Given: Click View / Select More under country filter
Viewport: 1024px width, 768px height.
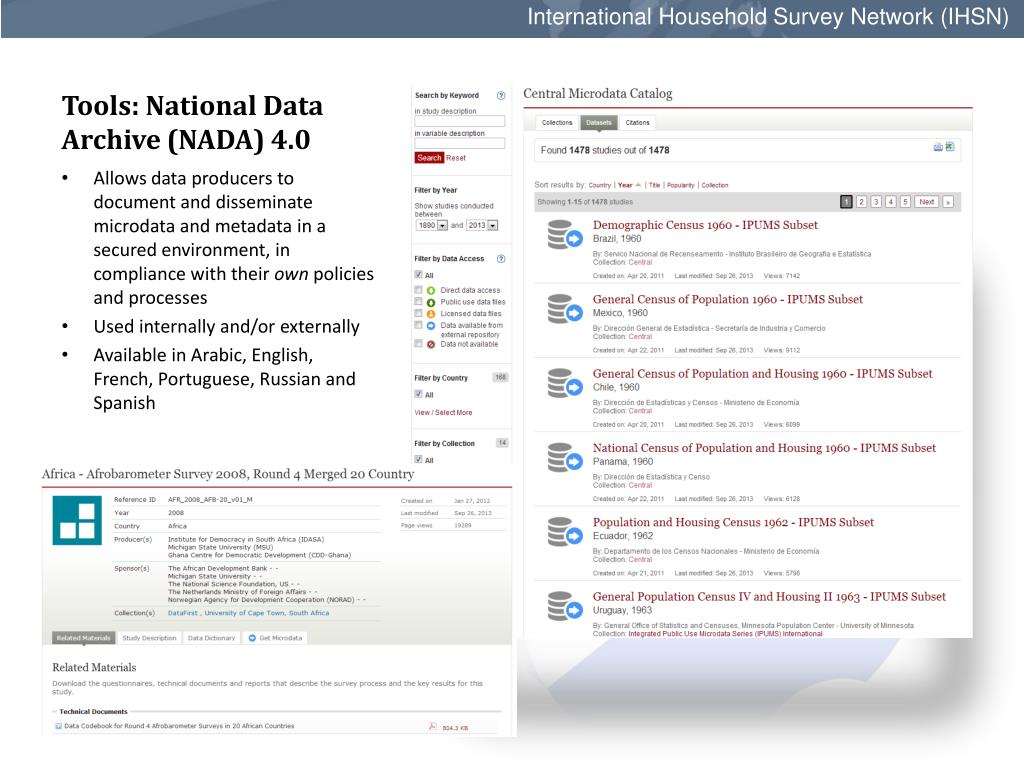Looking at the screenshot, I should [x=443, y=413].
